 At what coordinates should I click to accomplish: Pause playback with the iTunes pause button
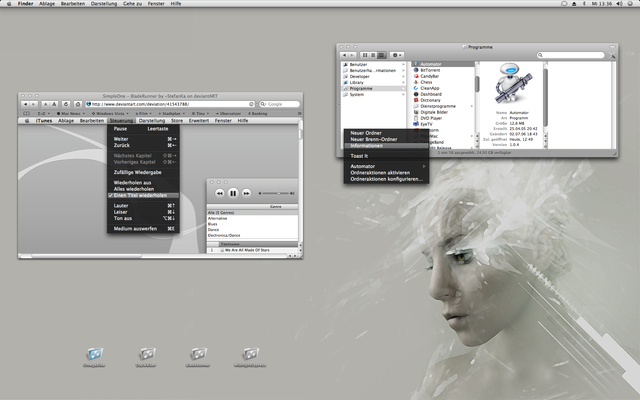click(x=233, y=193)
